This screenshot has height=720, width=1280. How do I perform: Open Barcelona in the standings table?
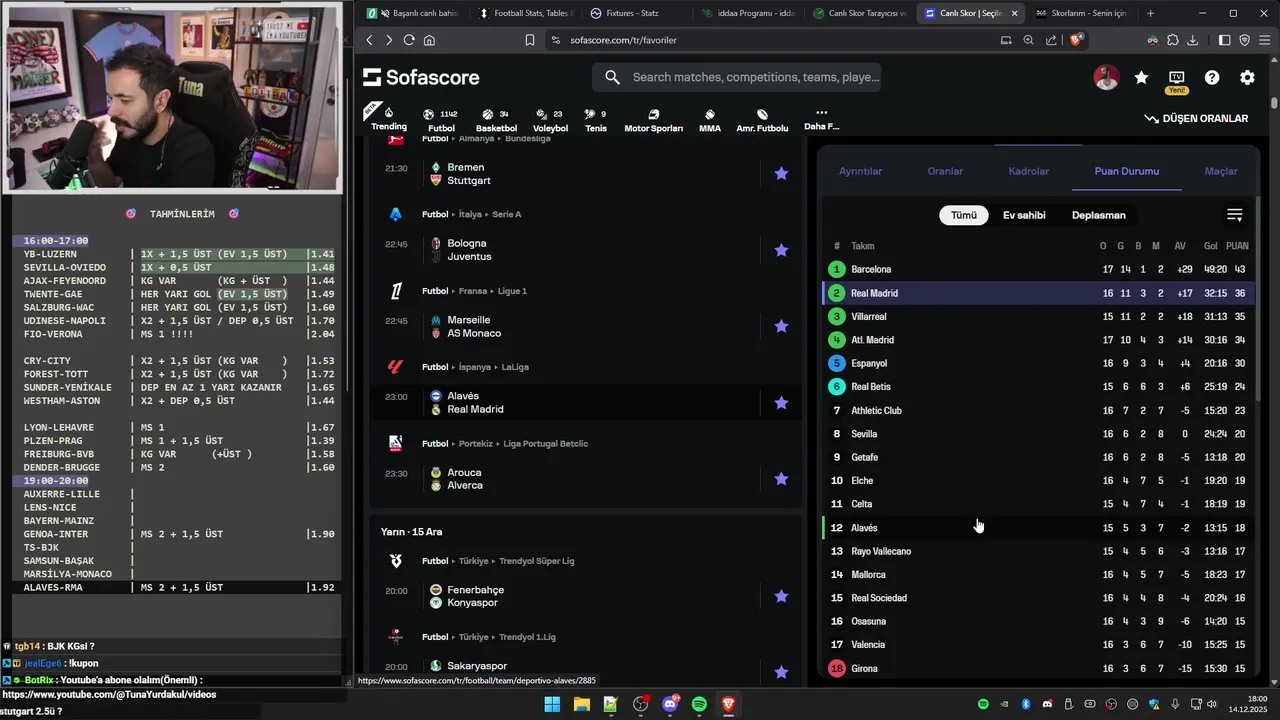pyautogui.click(x=1039, y=269)
